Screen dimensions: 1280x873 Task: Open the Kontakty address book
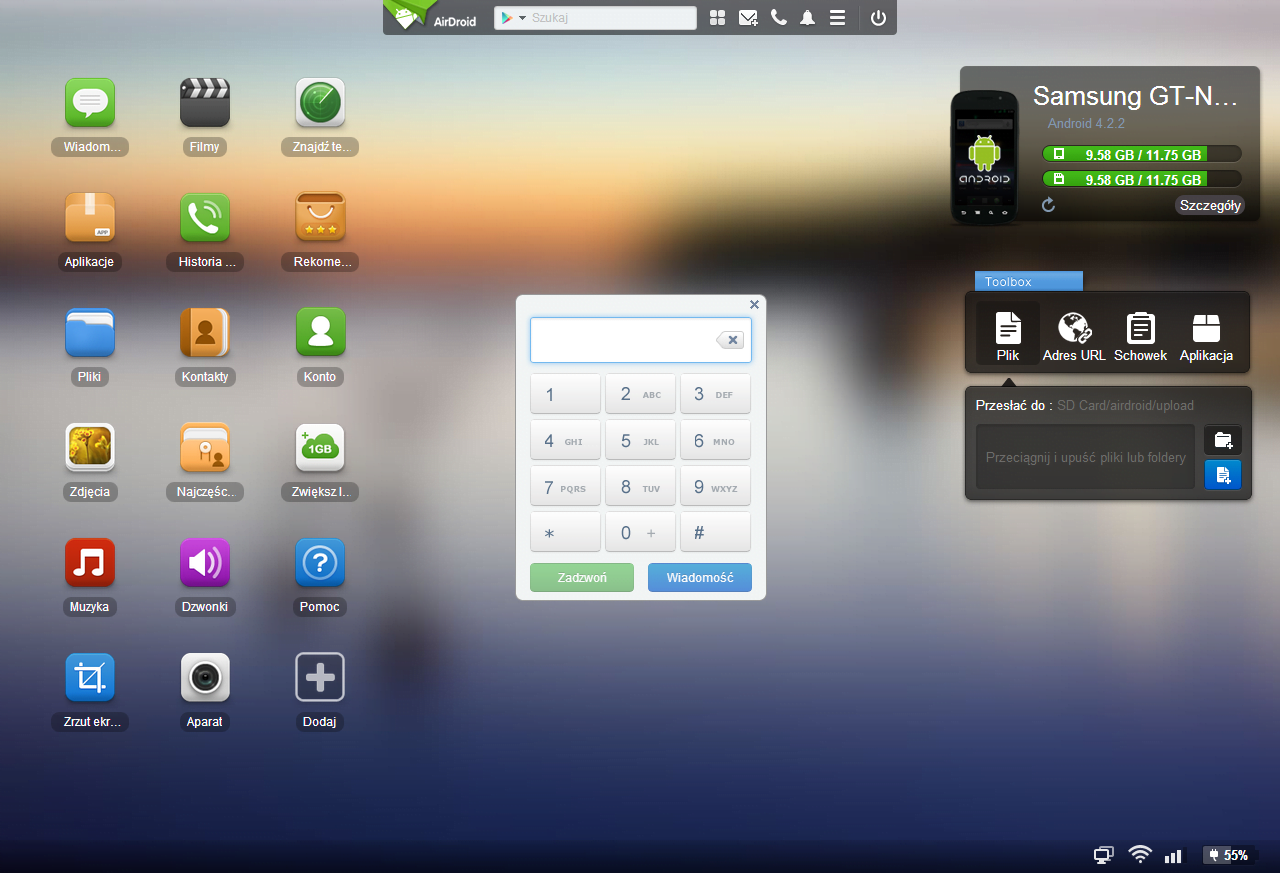tap(205, 333)
